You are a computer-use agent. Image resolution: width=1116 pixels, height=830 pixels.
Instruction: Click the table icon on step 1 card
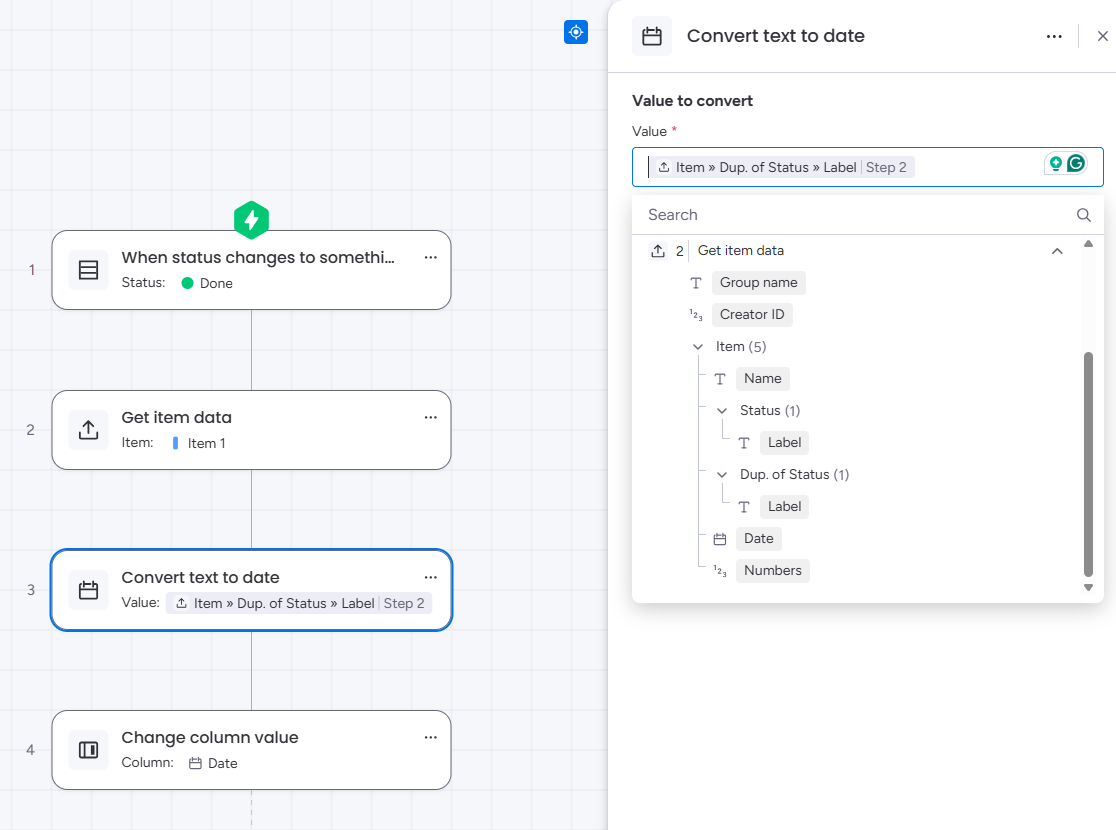[x=88, y=270]
